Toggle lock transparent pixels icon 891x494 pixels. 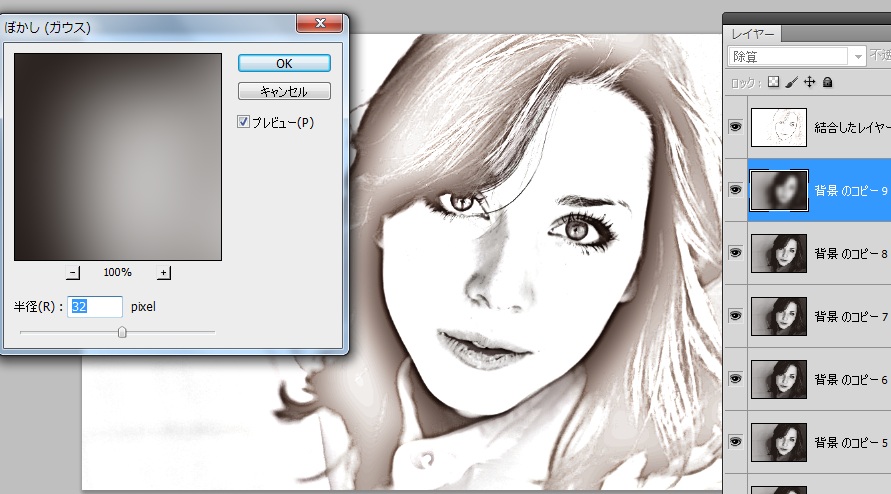pyautogui.click(x=773, y=82)
